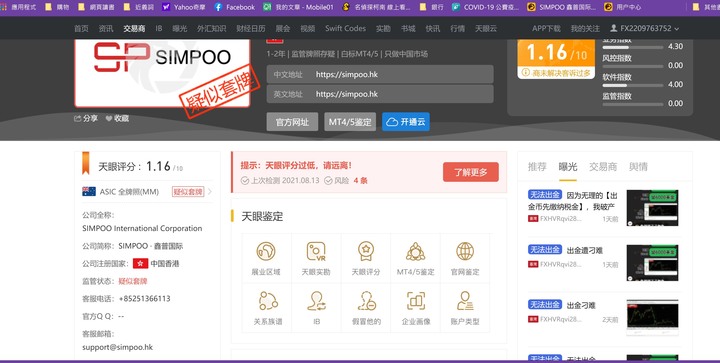Viewport: 720px width, 363px height.
Task: Open the 出金刁难 exposure post
Action: pos(581,305)
